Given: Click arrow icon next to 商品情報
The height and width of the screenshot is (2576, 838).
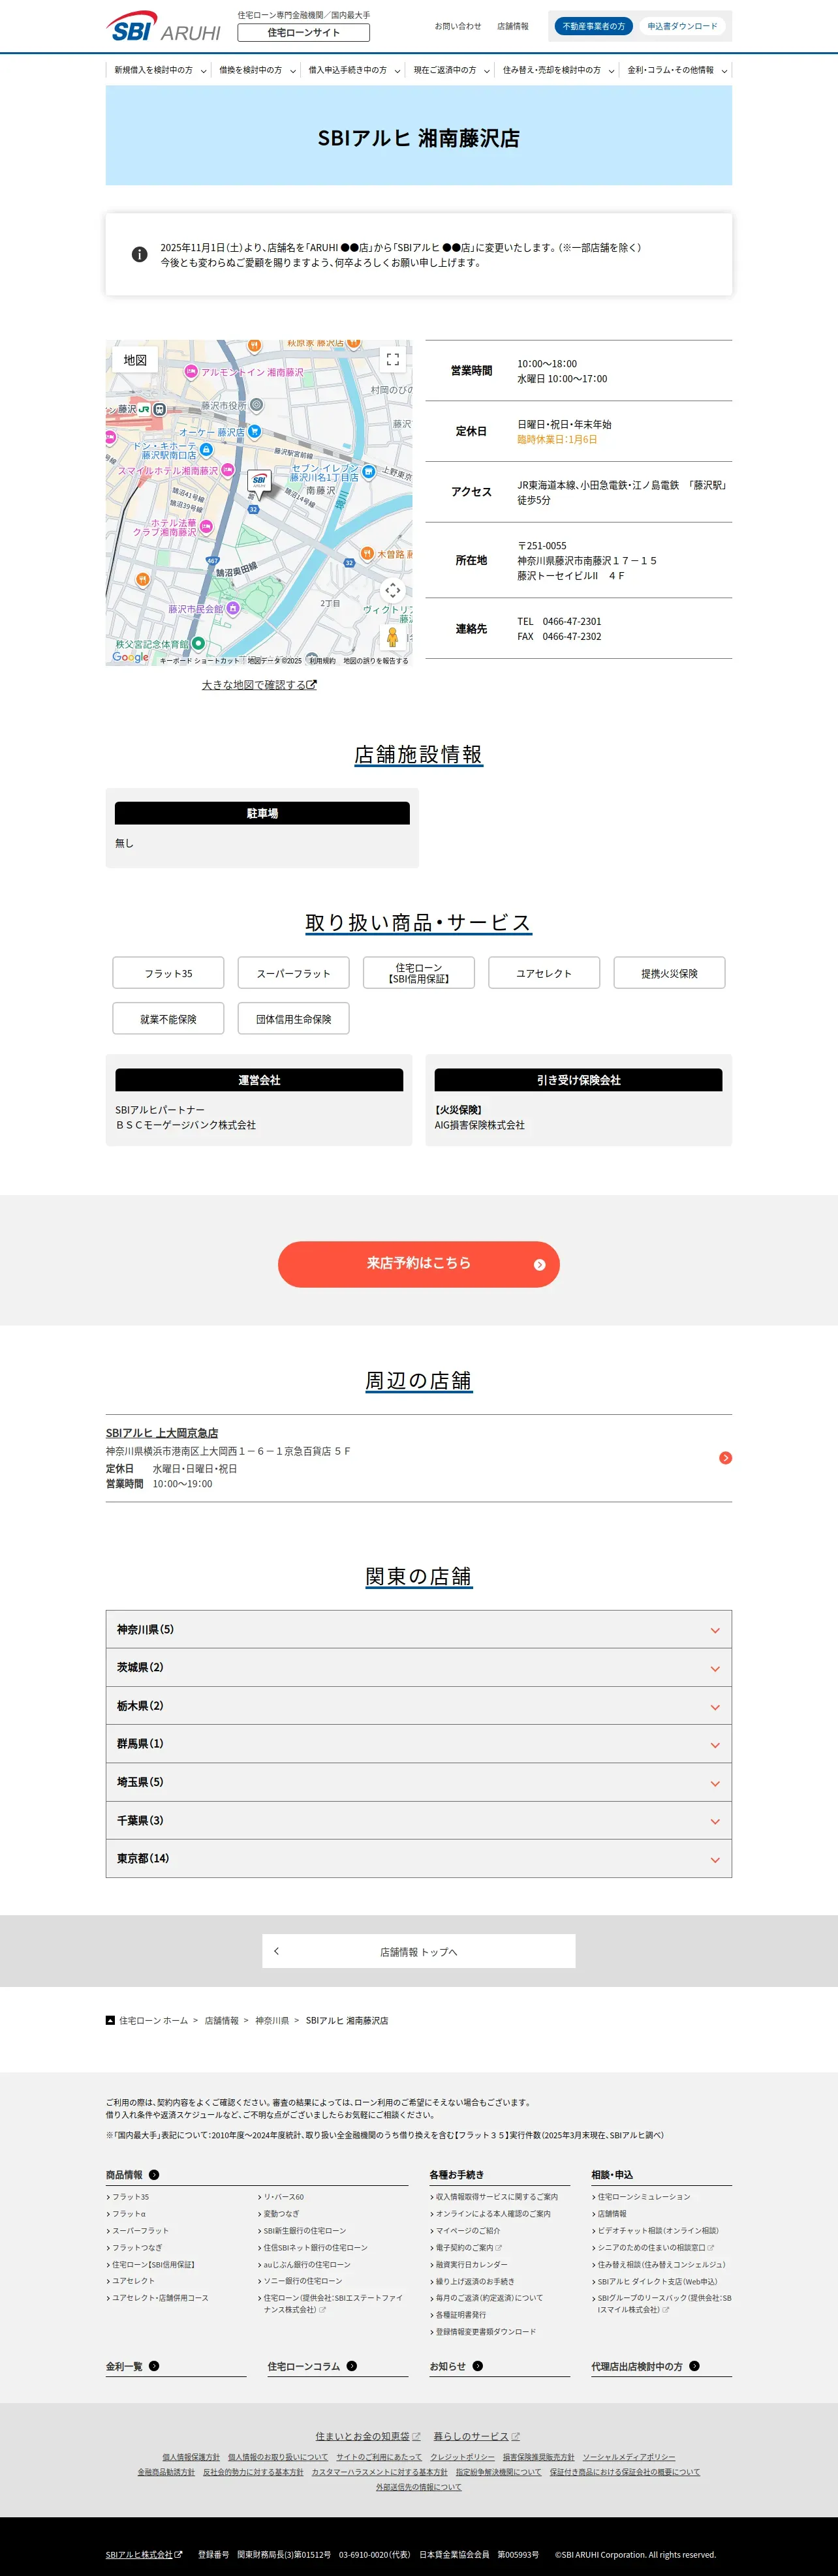Looking at the screenshot, I should click(x=154, y=2175).
